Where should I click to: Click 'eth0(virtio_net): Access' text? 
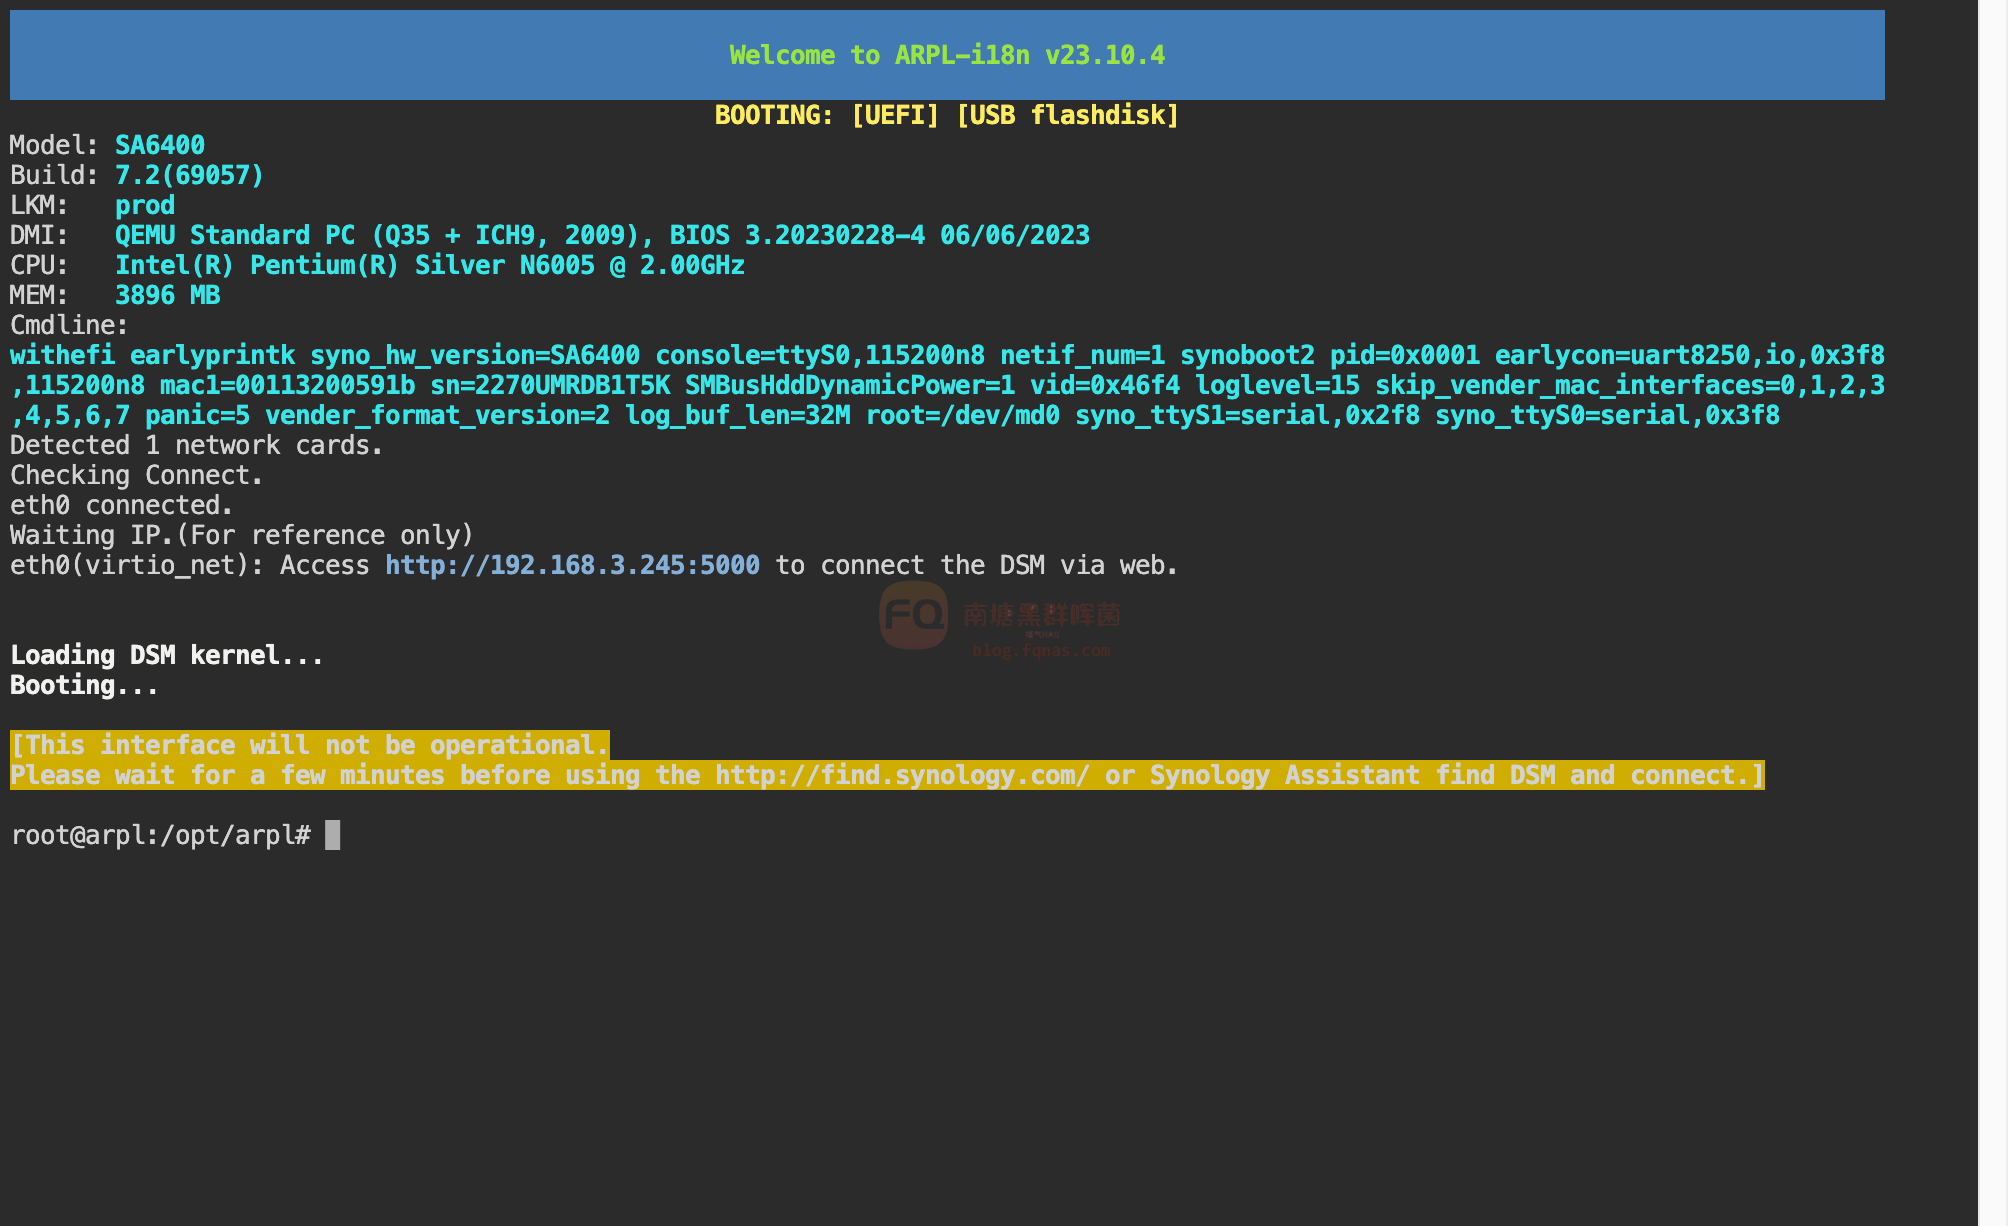pos(190,565)
